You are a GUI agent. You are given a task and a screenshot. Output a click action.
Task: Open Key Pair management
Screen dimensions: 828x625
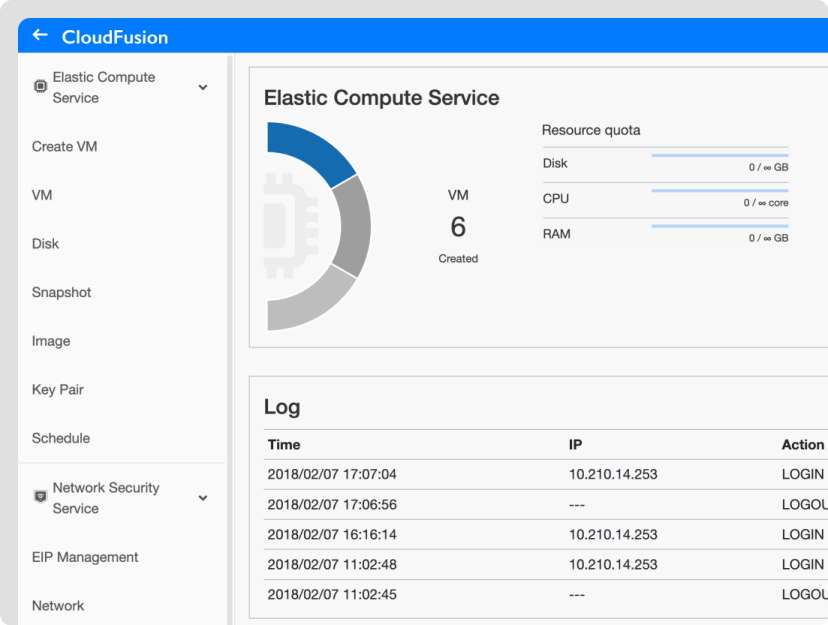coord(58,389)
